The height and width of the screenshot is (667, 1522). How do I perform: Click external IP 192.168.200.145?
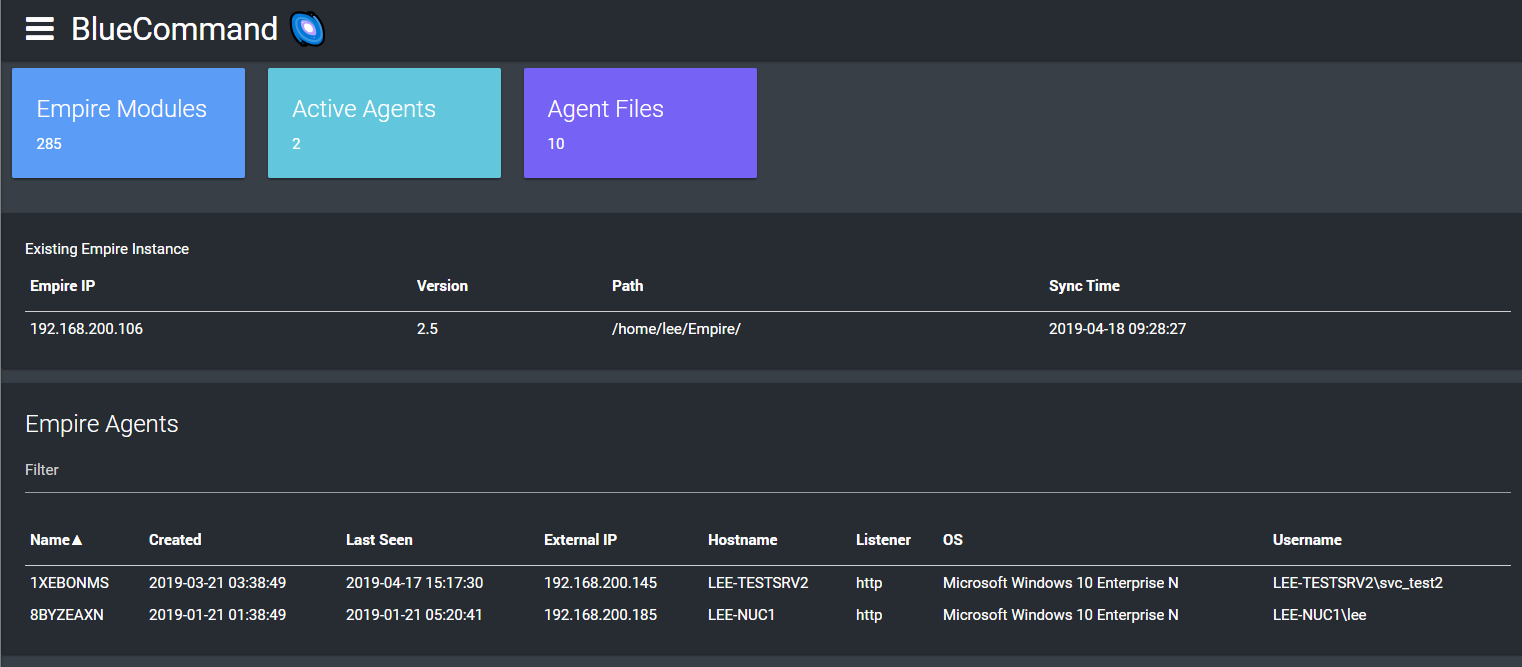coord(600,583)
